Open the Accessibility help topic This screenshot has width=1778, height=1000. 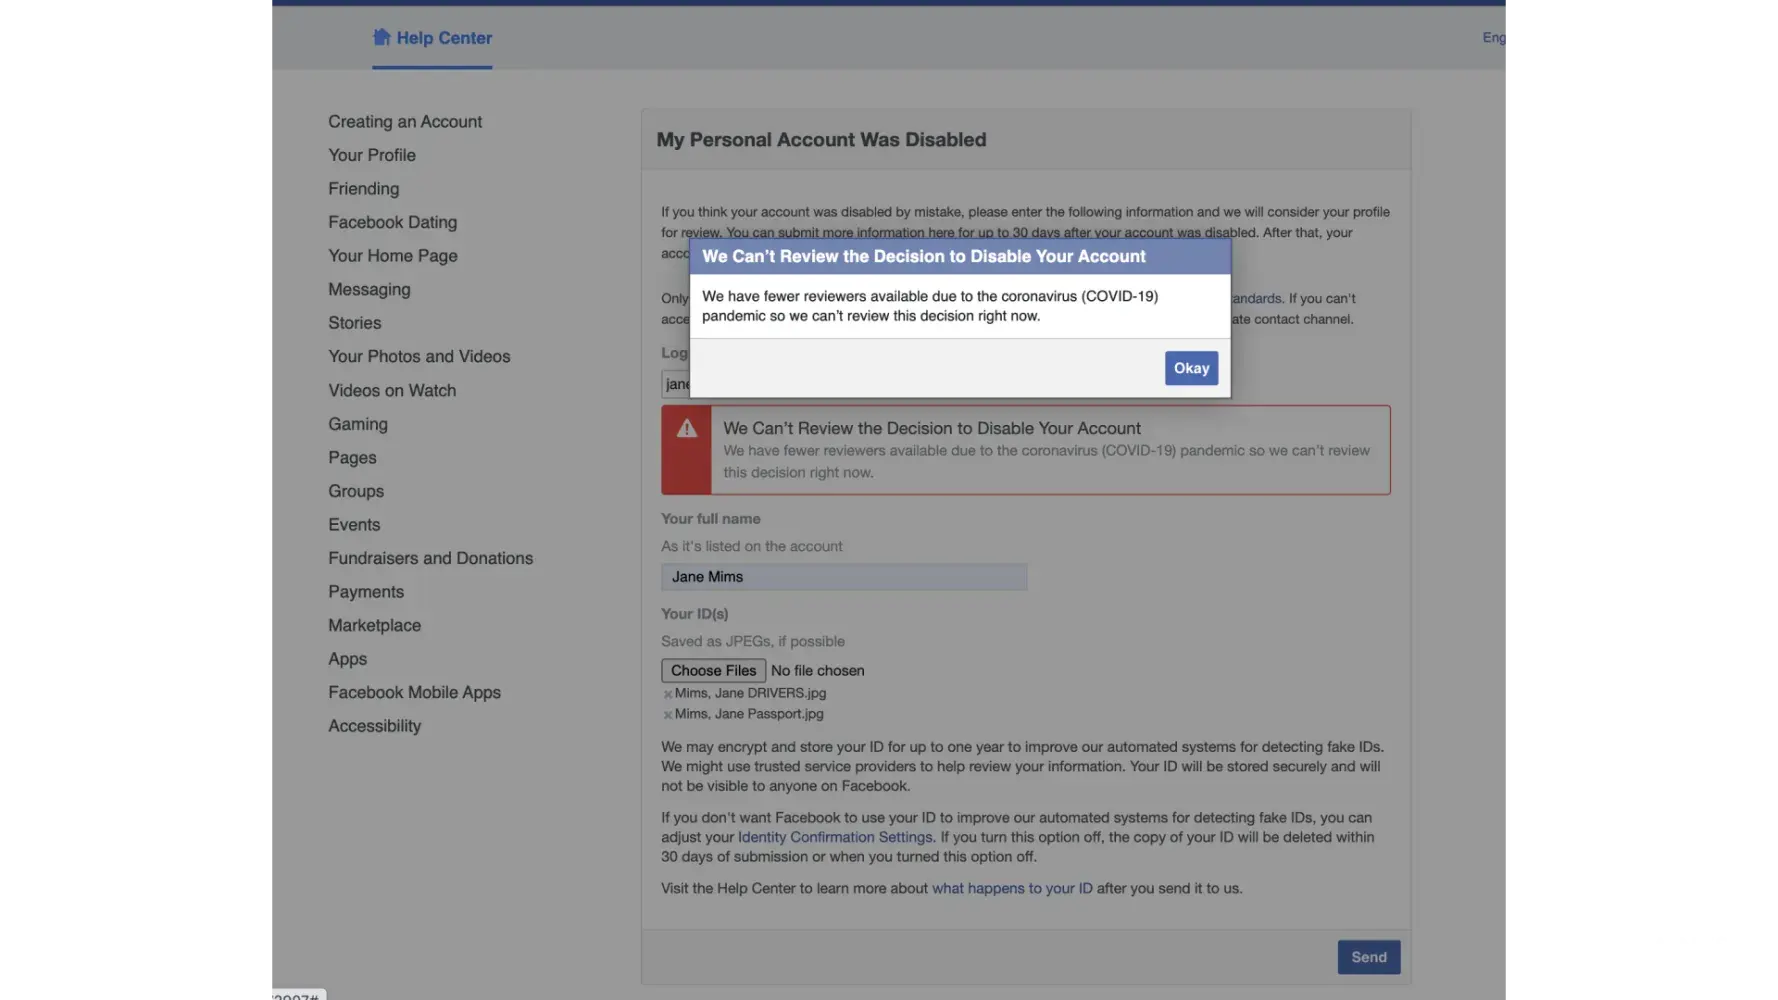tap(374, 726)
